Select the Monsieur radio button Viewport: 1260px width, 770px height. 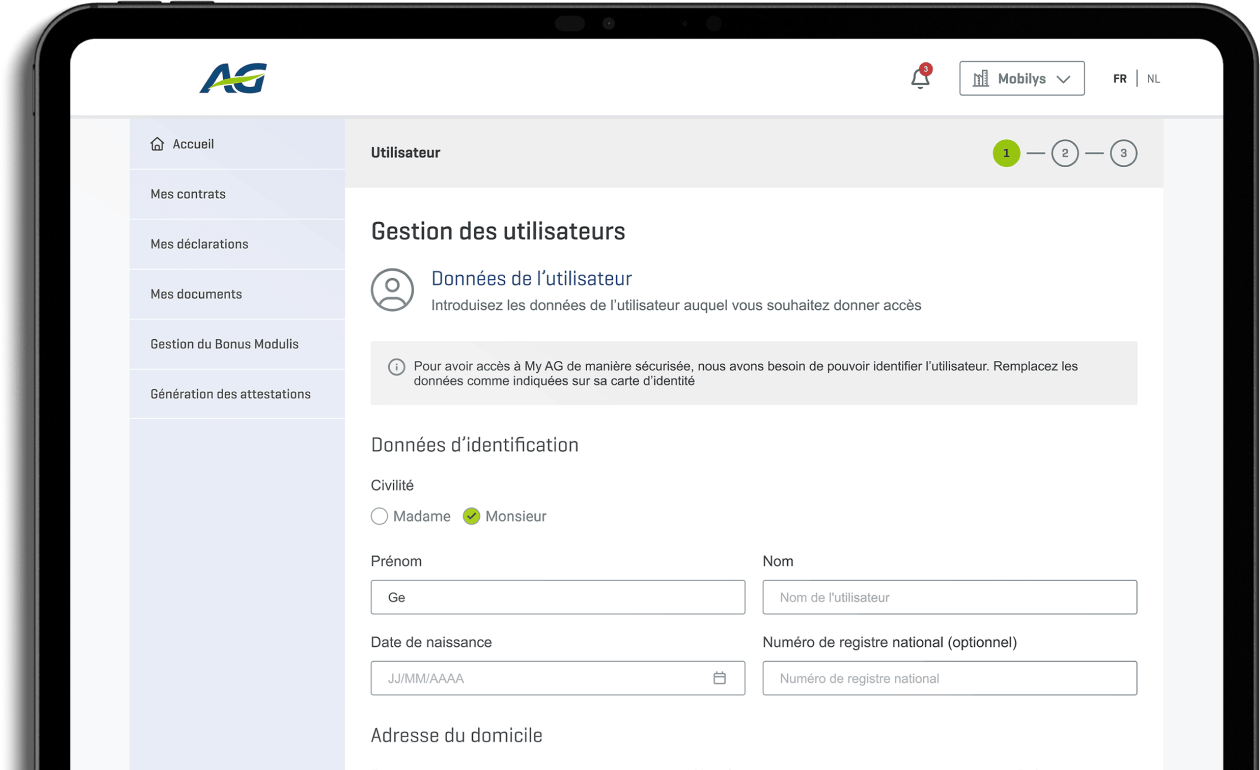coord(471,516)
